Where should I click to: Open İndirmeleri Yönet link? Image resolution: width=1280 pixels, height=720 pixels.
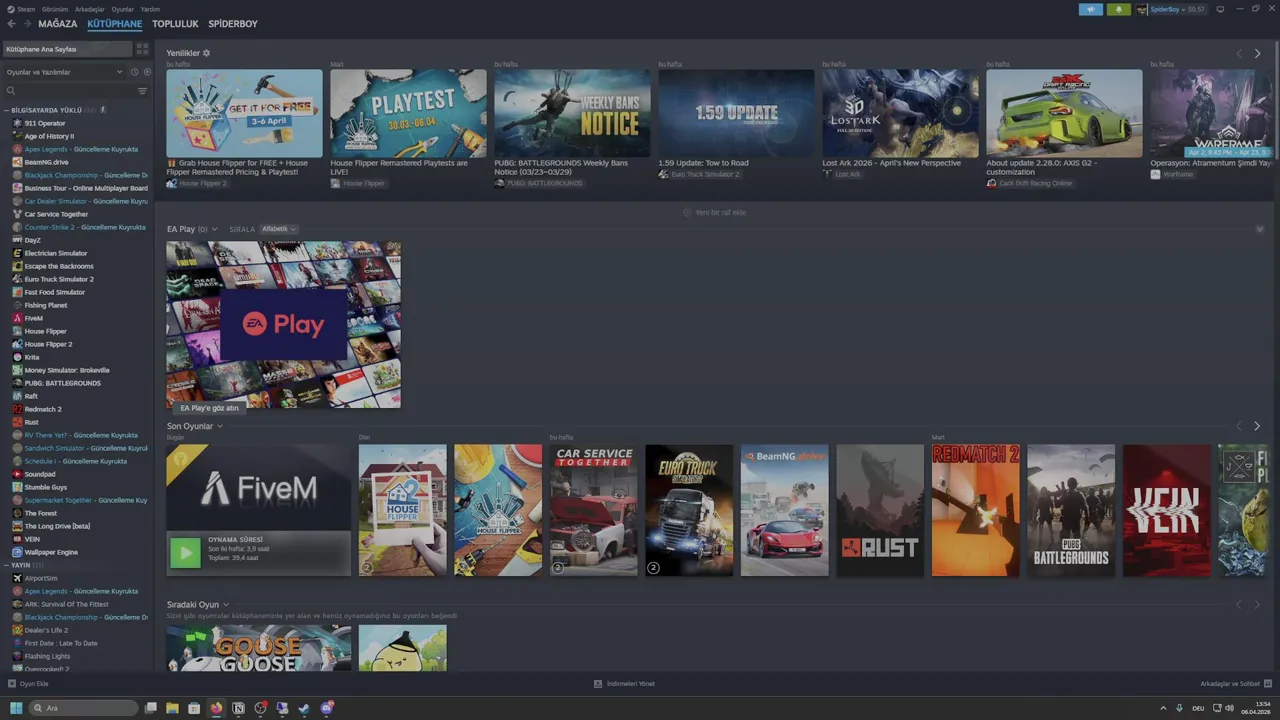click(x=631, y=684)
